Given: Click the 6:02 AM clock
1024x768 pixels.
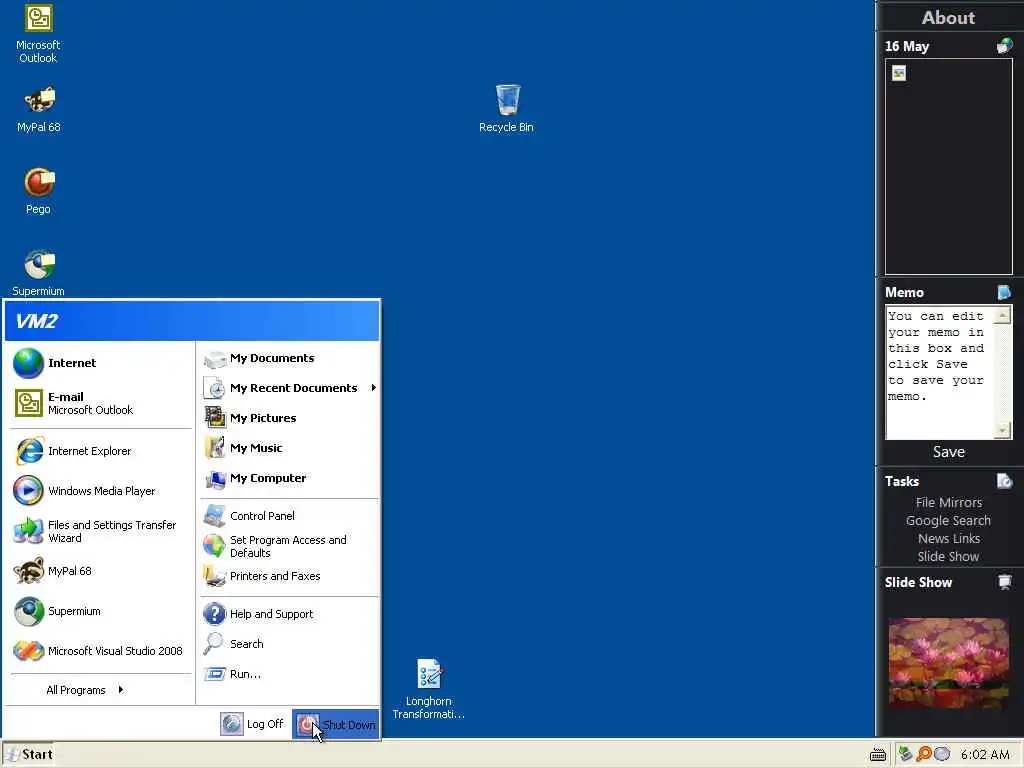Looking at the screenshot, I should (985, 754).
